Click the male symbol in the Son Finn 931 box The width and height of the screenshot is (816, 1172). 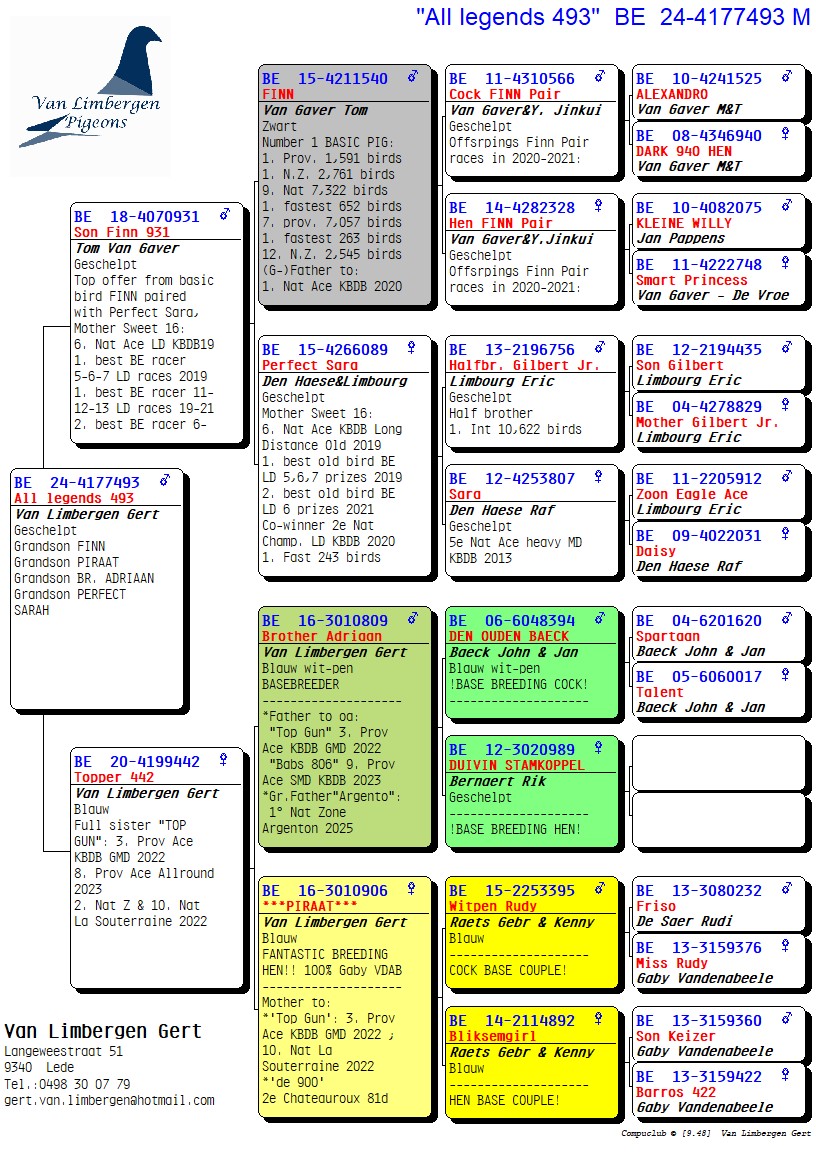(225, 214)
